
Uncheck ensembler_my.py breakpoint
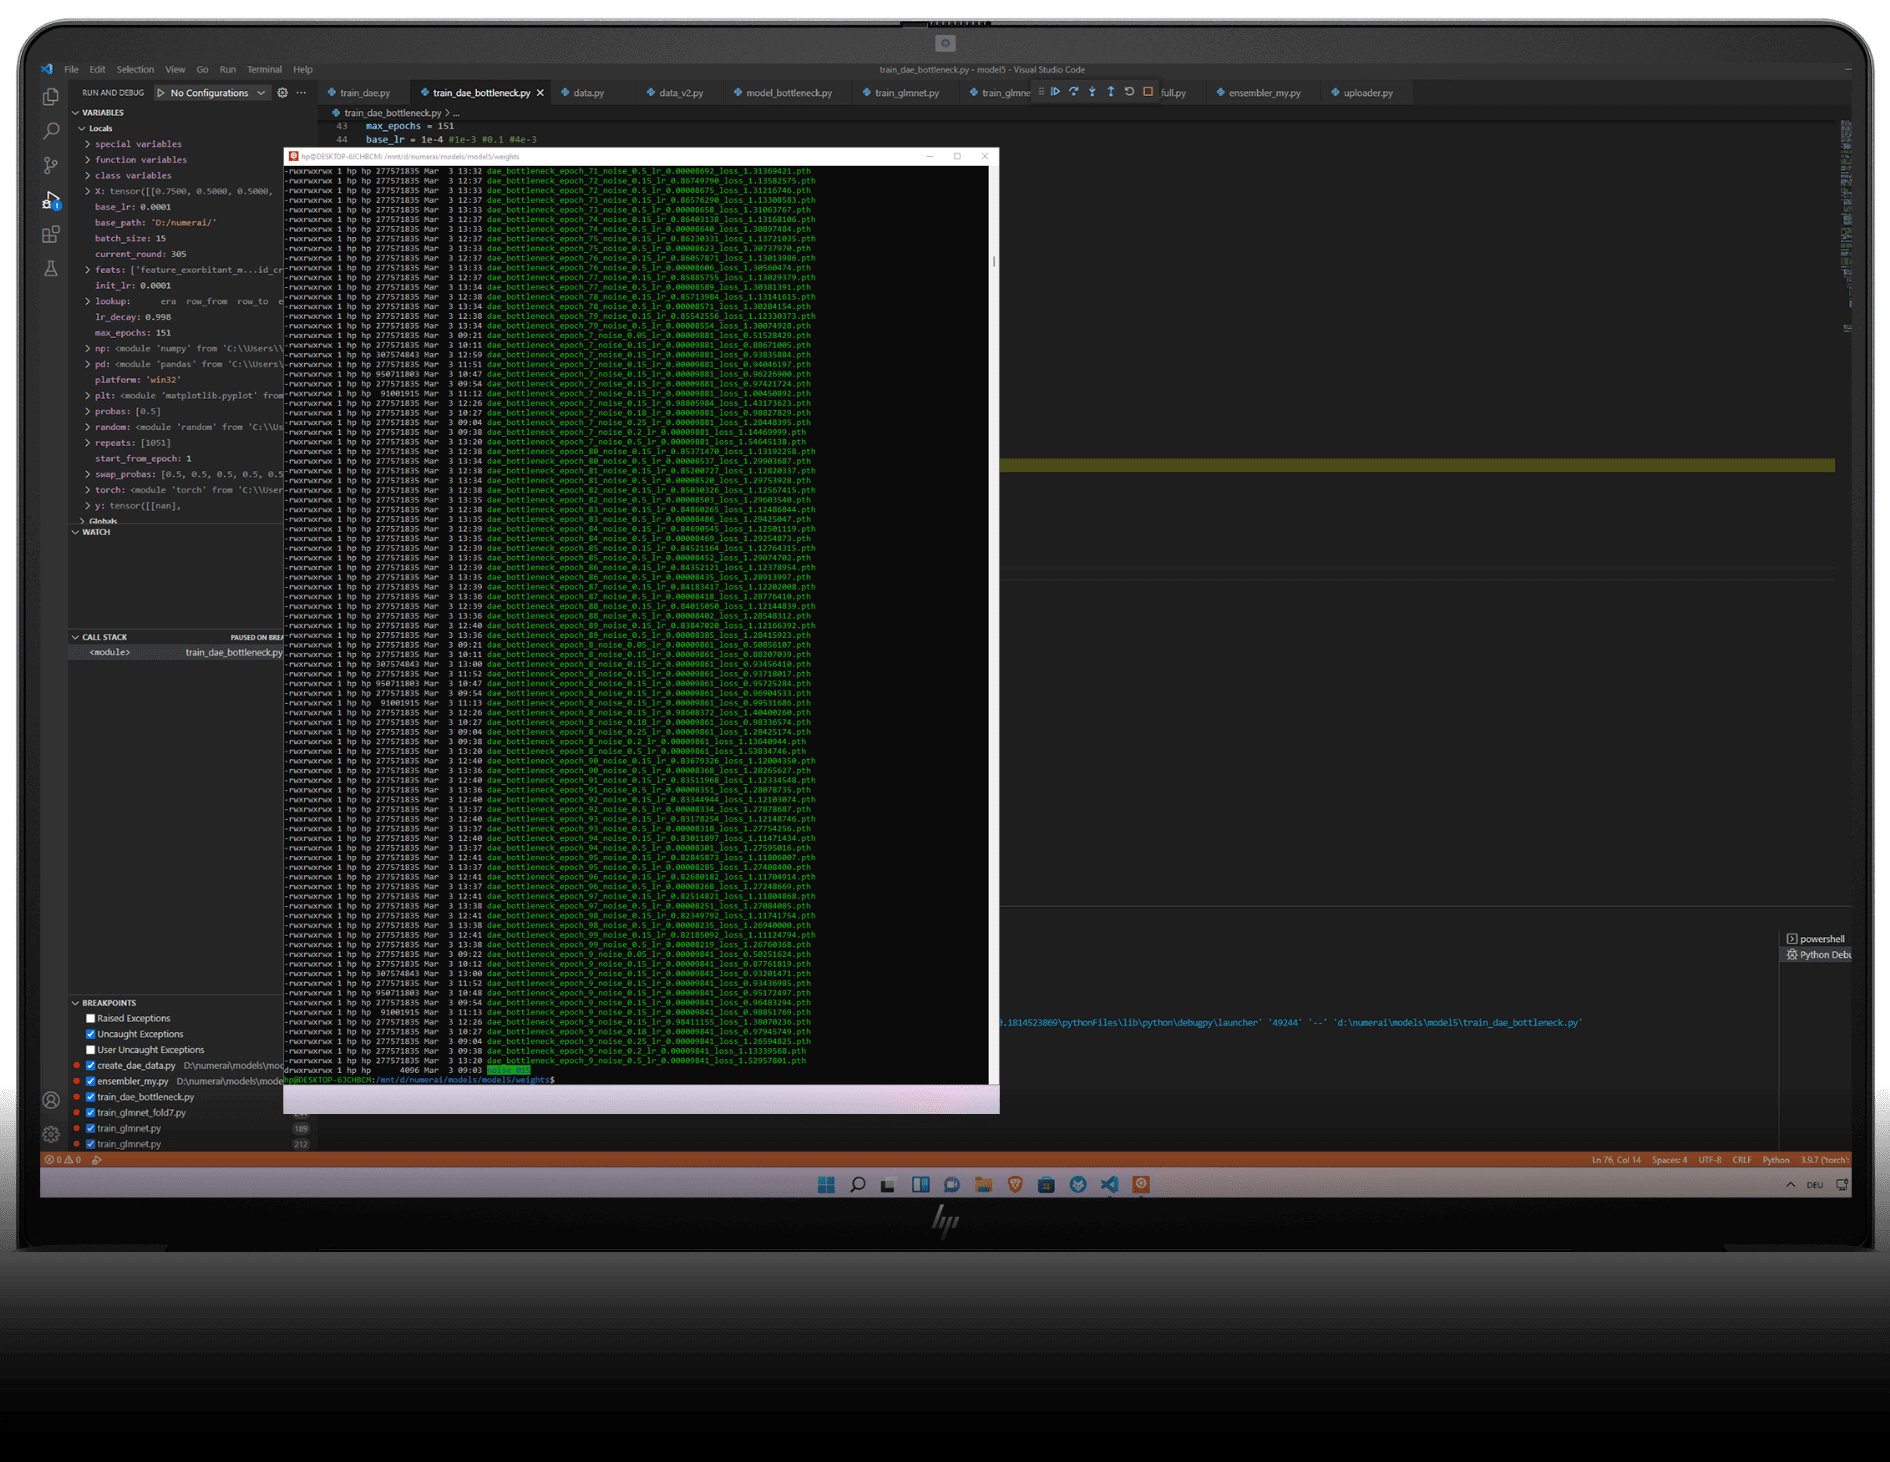91,1081
